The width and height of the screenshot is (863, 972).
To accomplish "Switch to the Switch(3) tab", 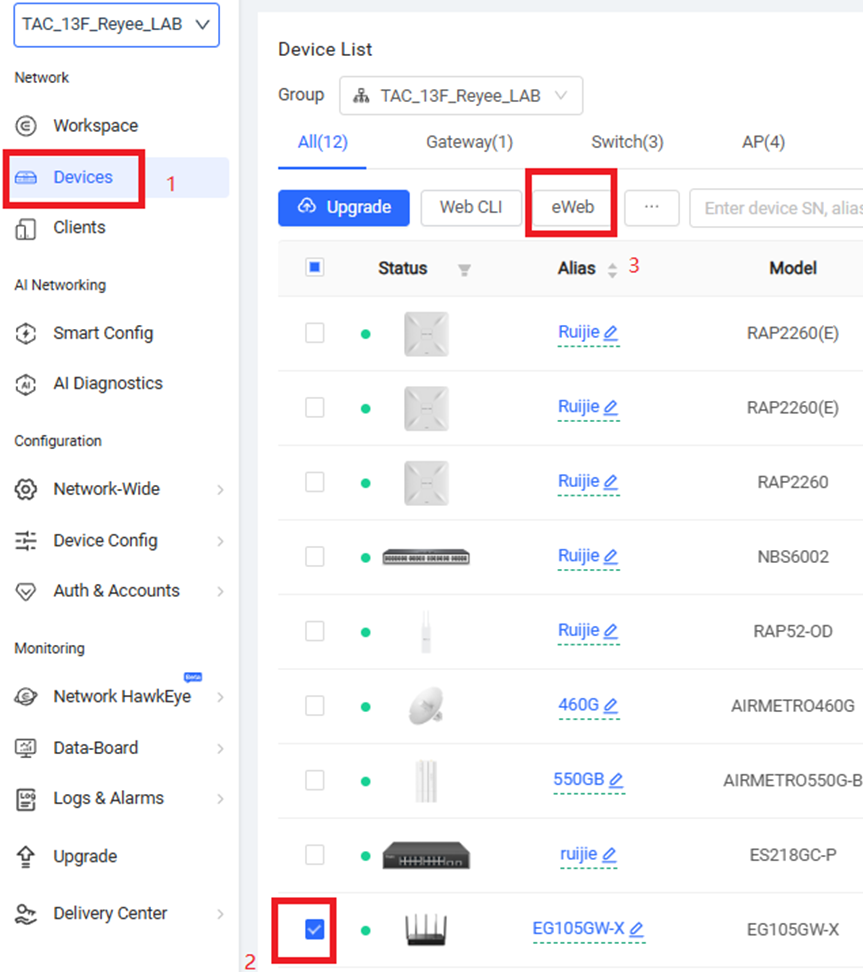I will (627, 143).
